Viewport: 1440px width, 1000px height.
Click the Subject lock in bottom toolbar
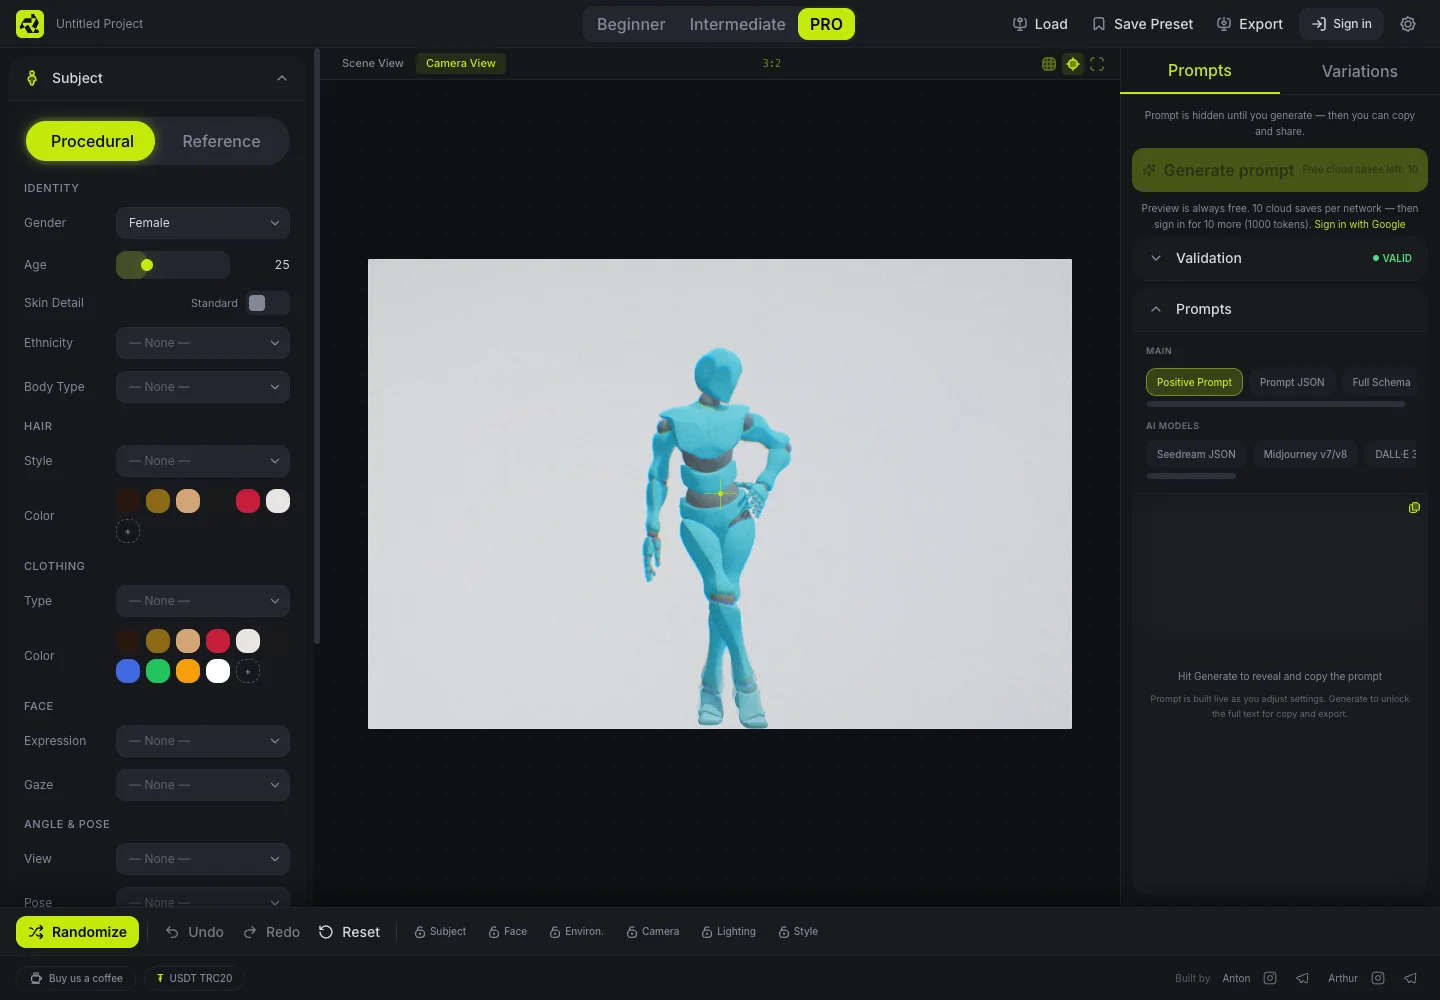(440, 932)
